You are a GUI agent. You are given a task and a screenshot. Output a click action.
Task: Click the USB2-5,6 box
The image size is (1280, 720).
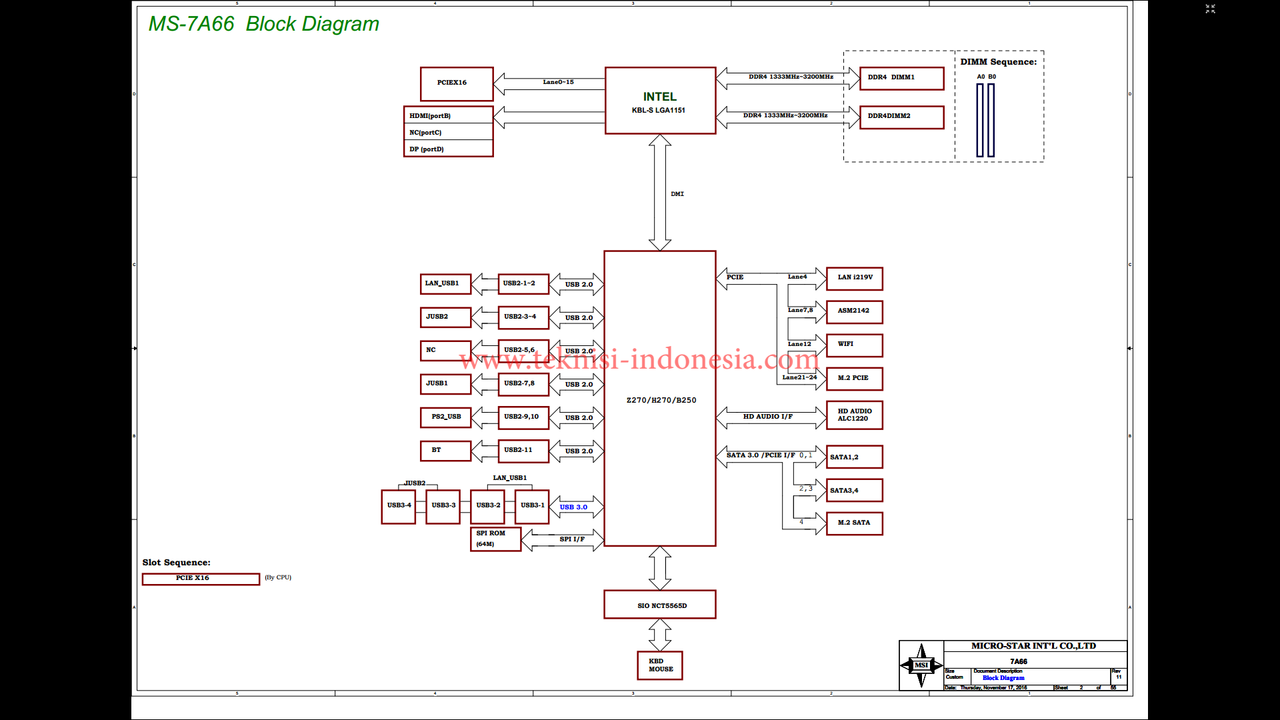(524, 351)
